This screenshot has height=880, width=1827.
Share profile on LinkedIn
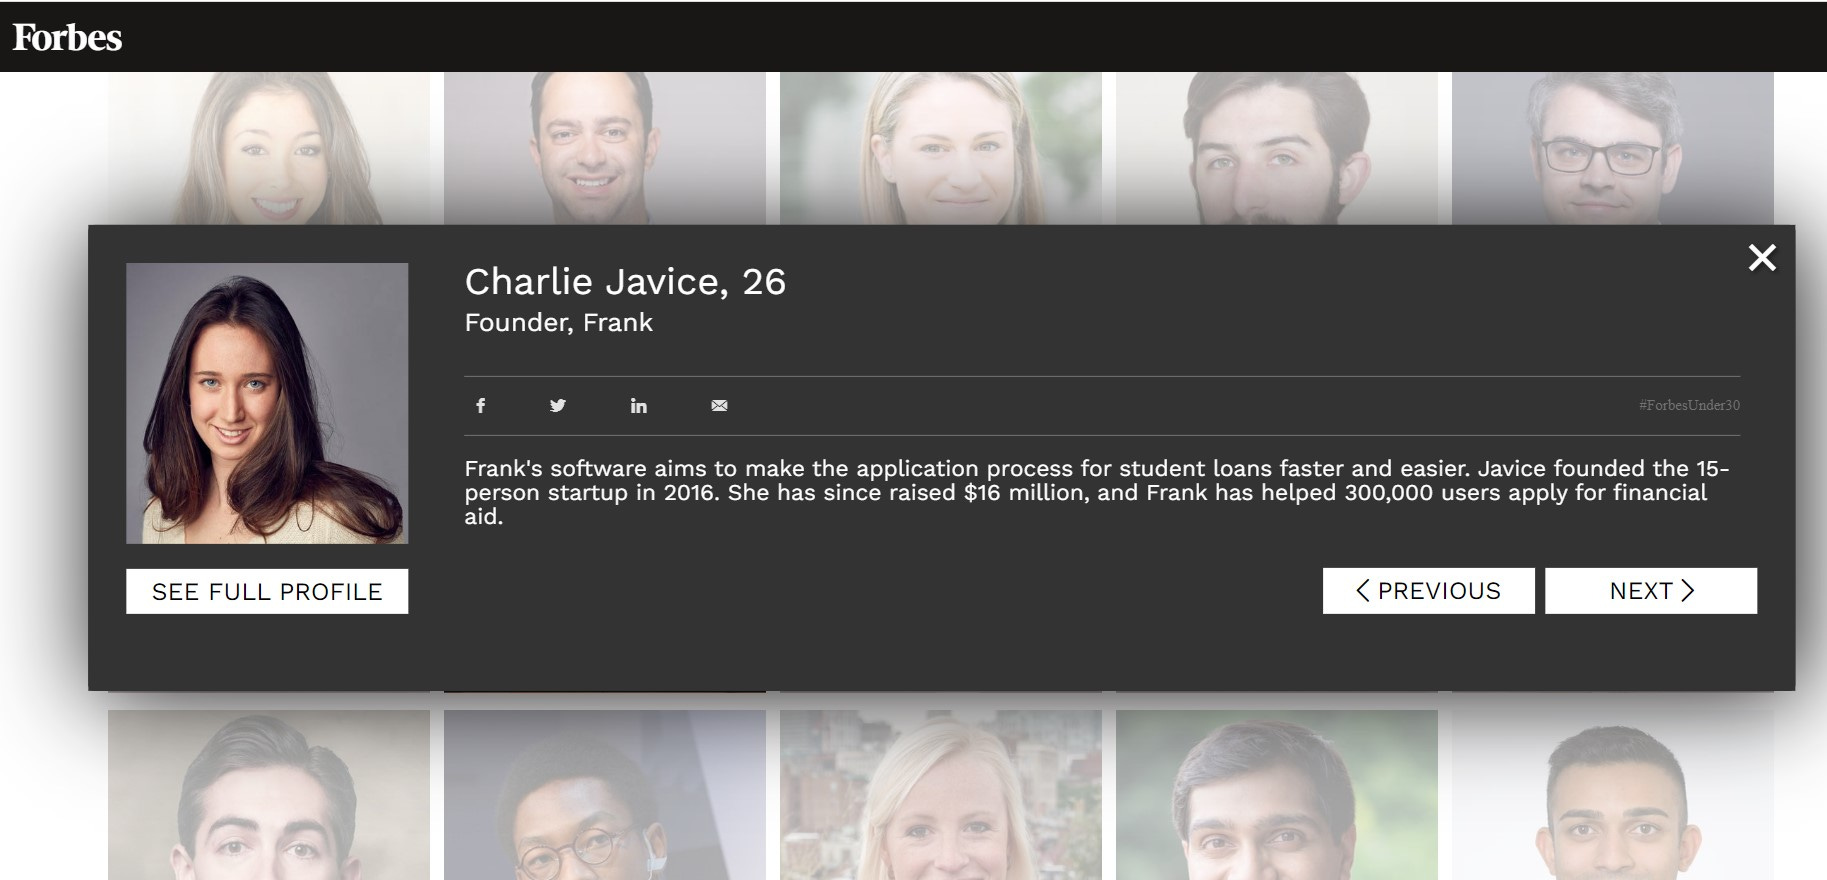638,405
